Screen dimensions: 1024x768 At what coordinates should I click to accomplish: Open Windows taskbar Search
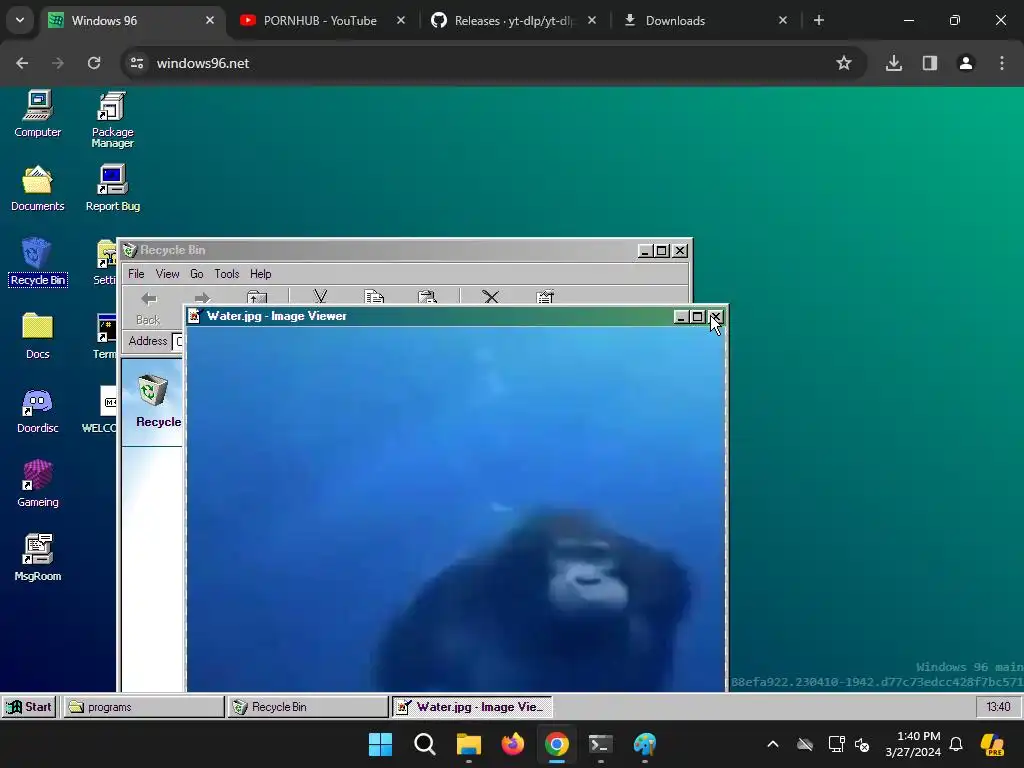(424, 744)
